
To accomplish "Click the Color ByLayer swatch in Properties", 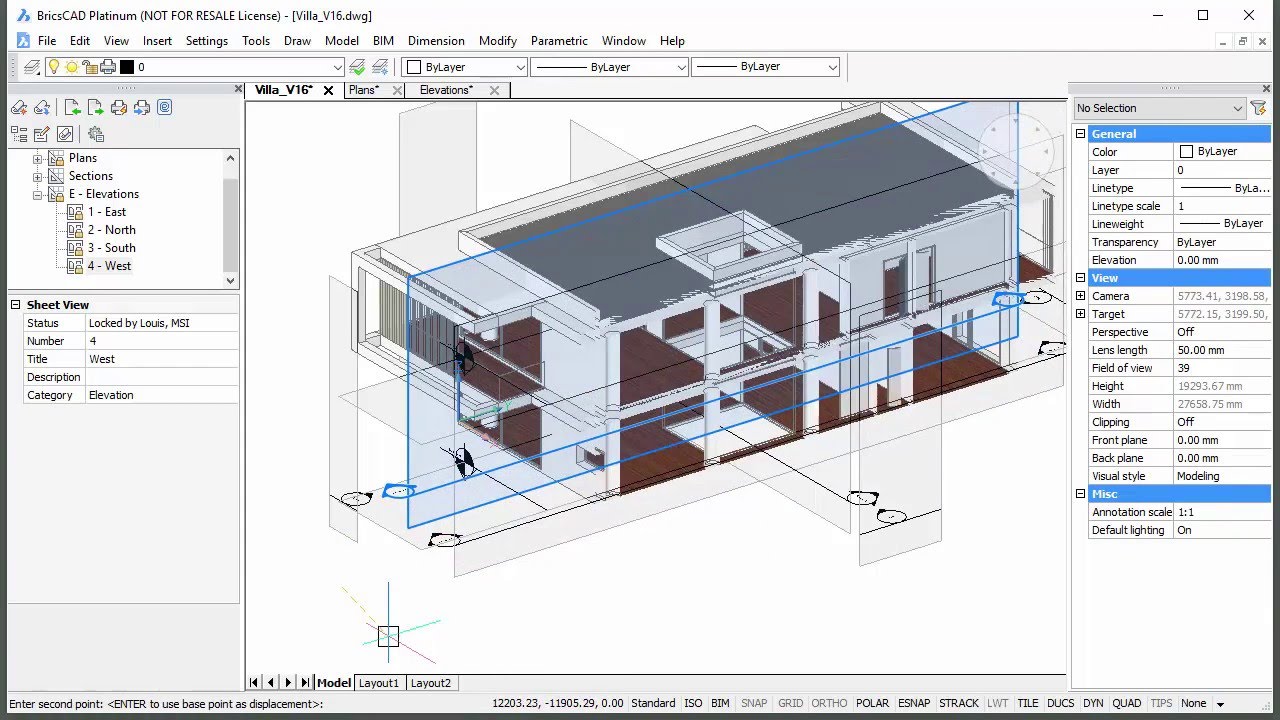I will (1187, 152).
